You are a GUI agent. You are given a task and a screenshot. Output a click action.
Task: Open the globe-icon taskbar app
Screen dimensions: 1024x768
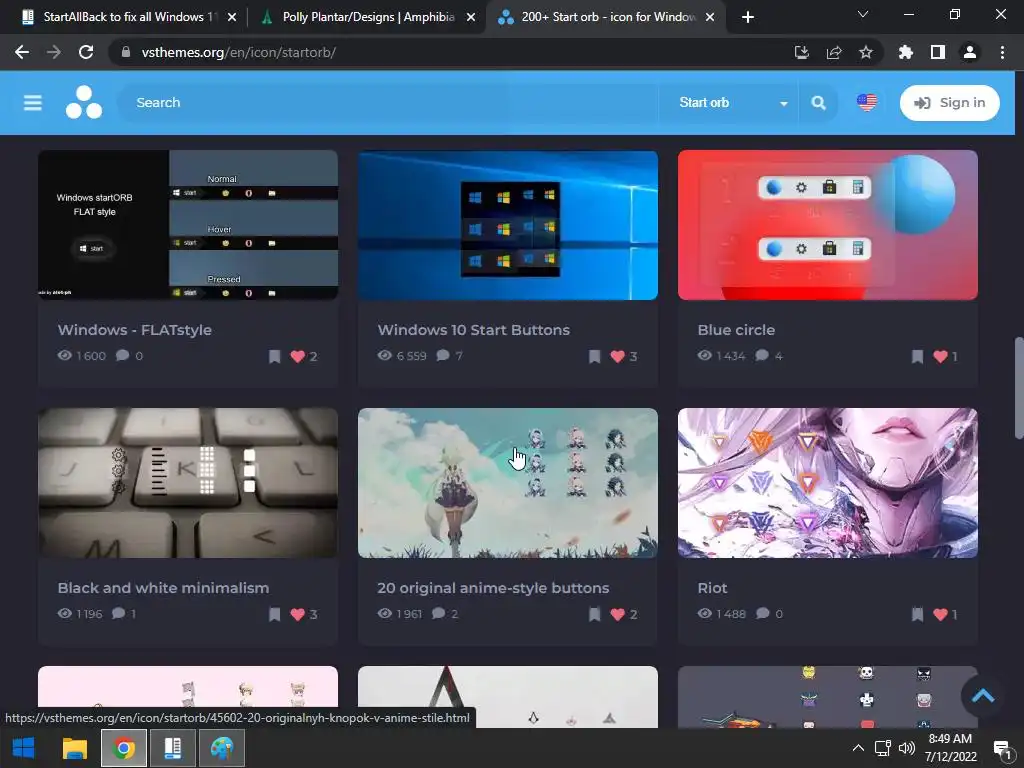tap(221, 748)
